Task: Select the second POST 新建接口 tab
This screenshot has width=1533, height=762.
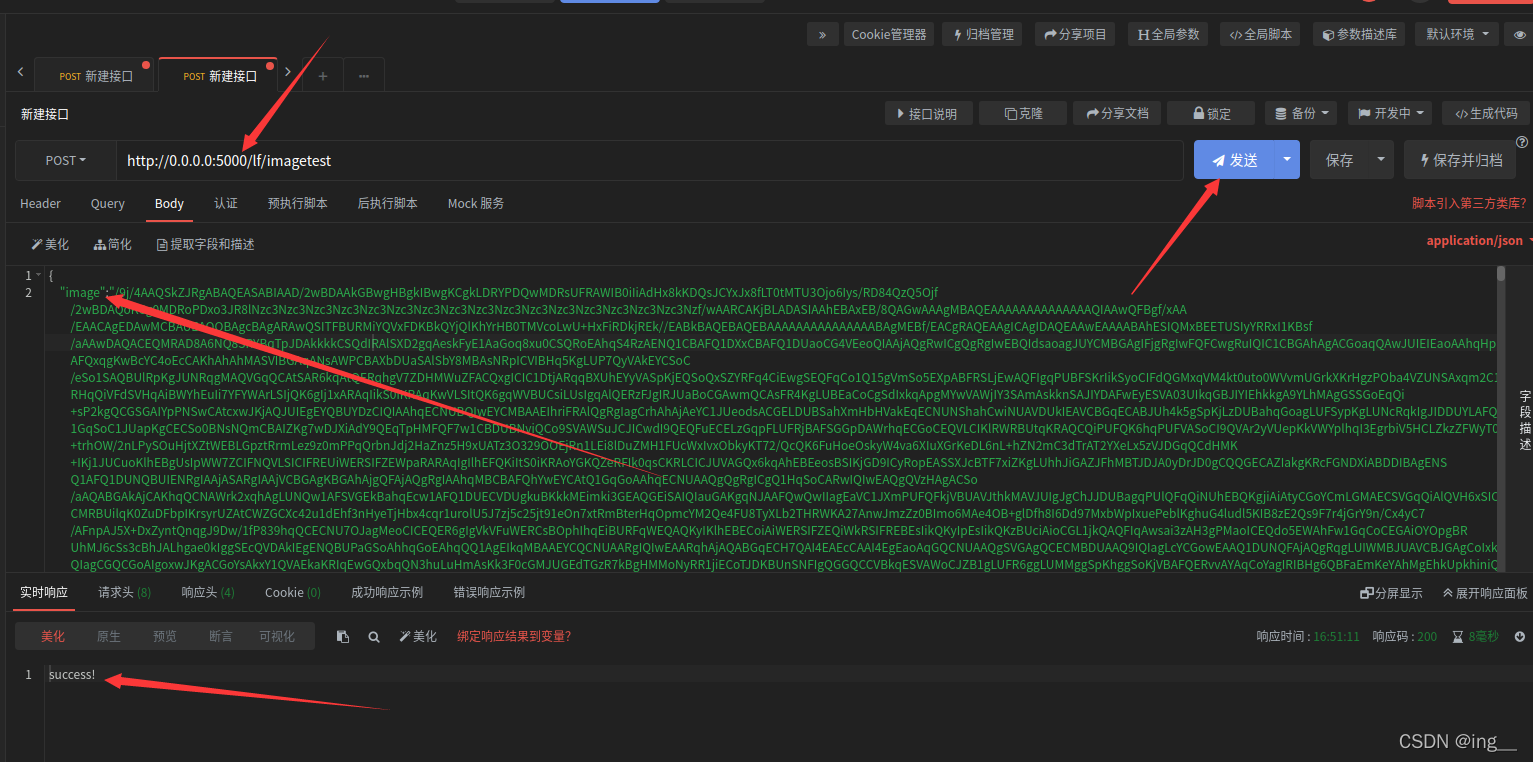Action: tap(220, 76)
